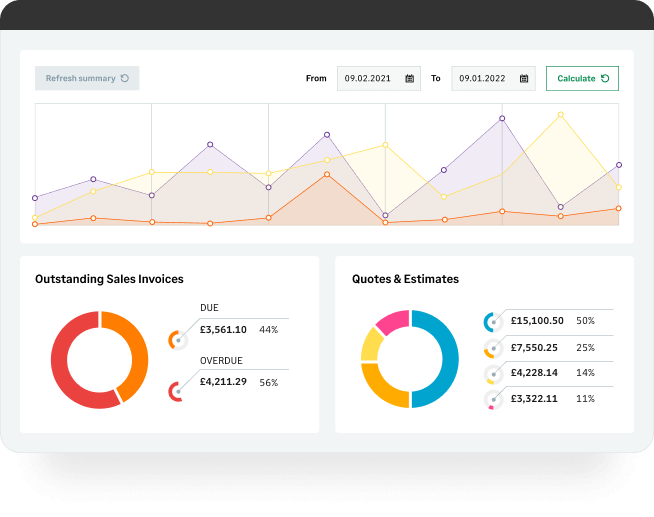Screen dimensions: 654x517
Task: Open the To date field 09.01.2022
Action: click(x=485, y=78)
